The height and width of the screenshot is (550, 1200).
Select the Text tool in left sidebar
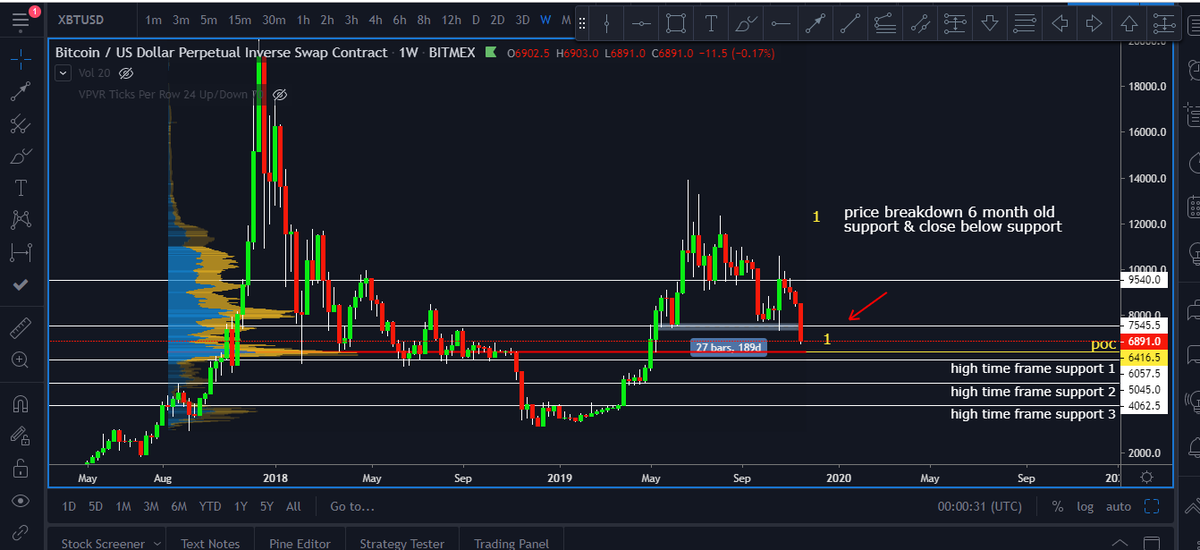click(21, 188)
